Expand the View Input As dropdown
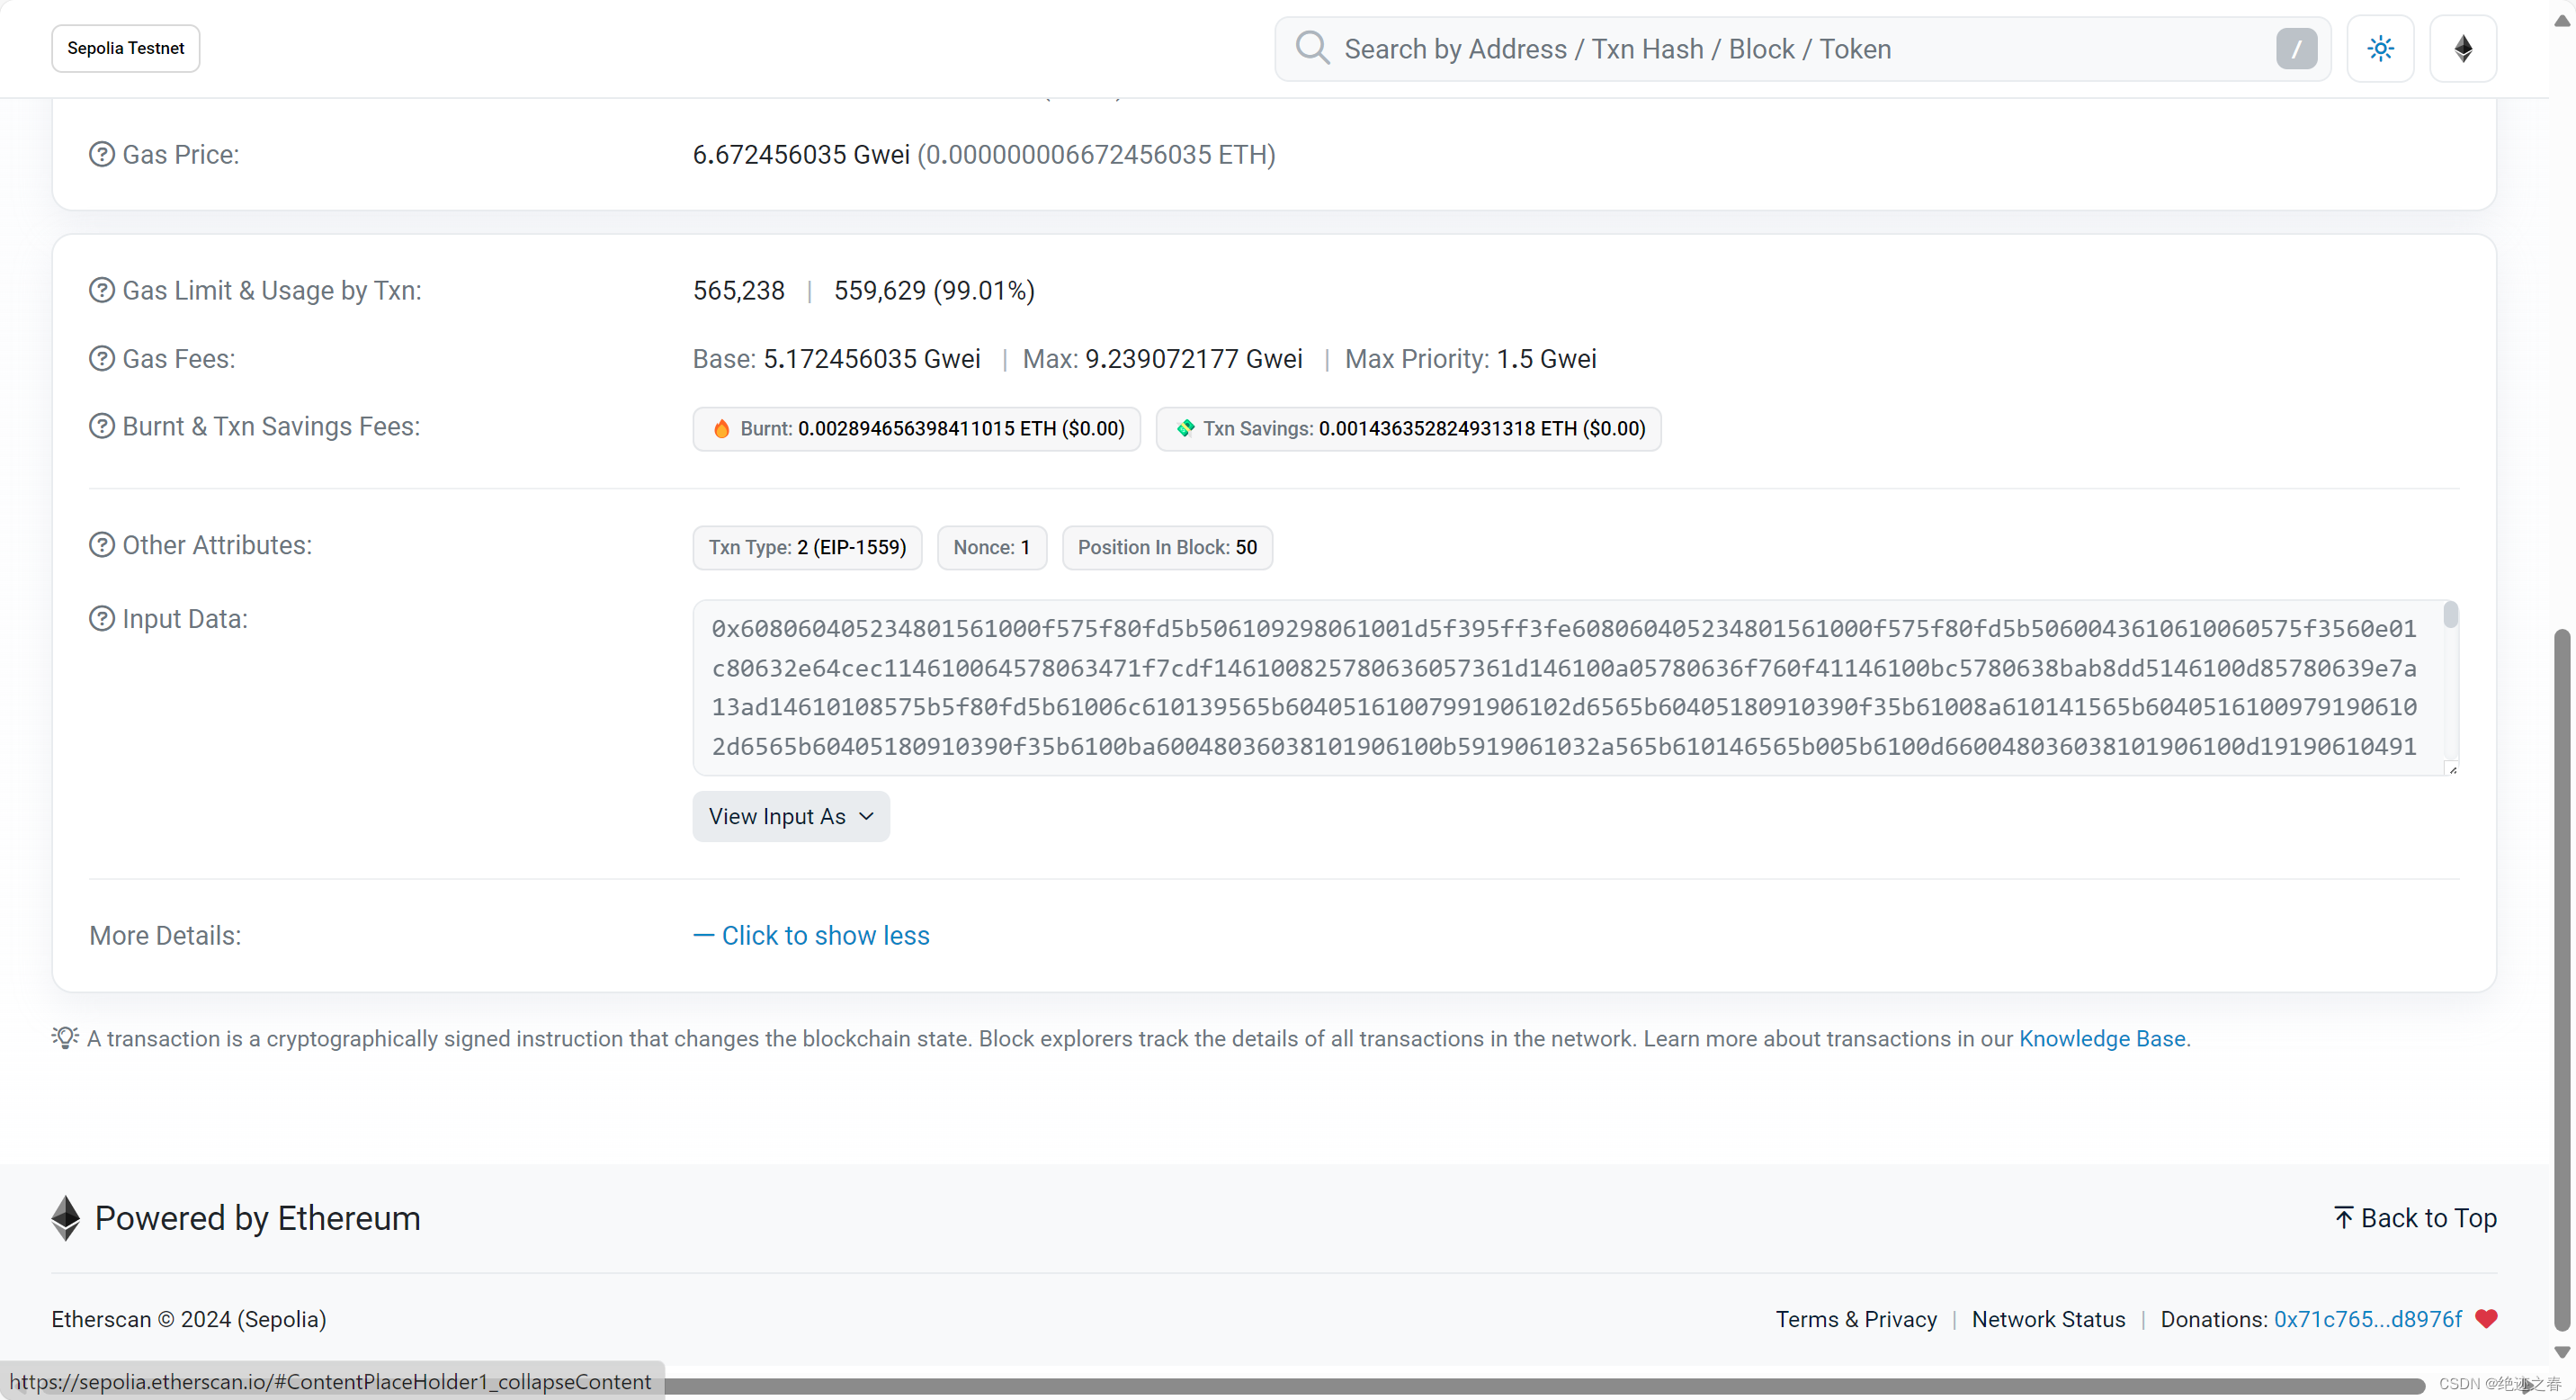 [x=791, y=816]
